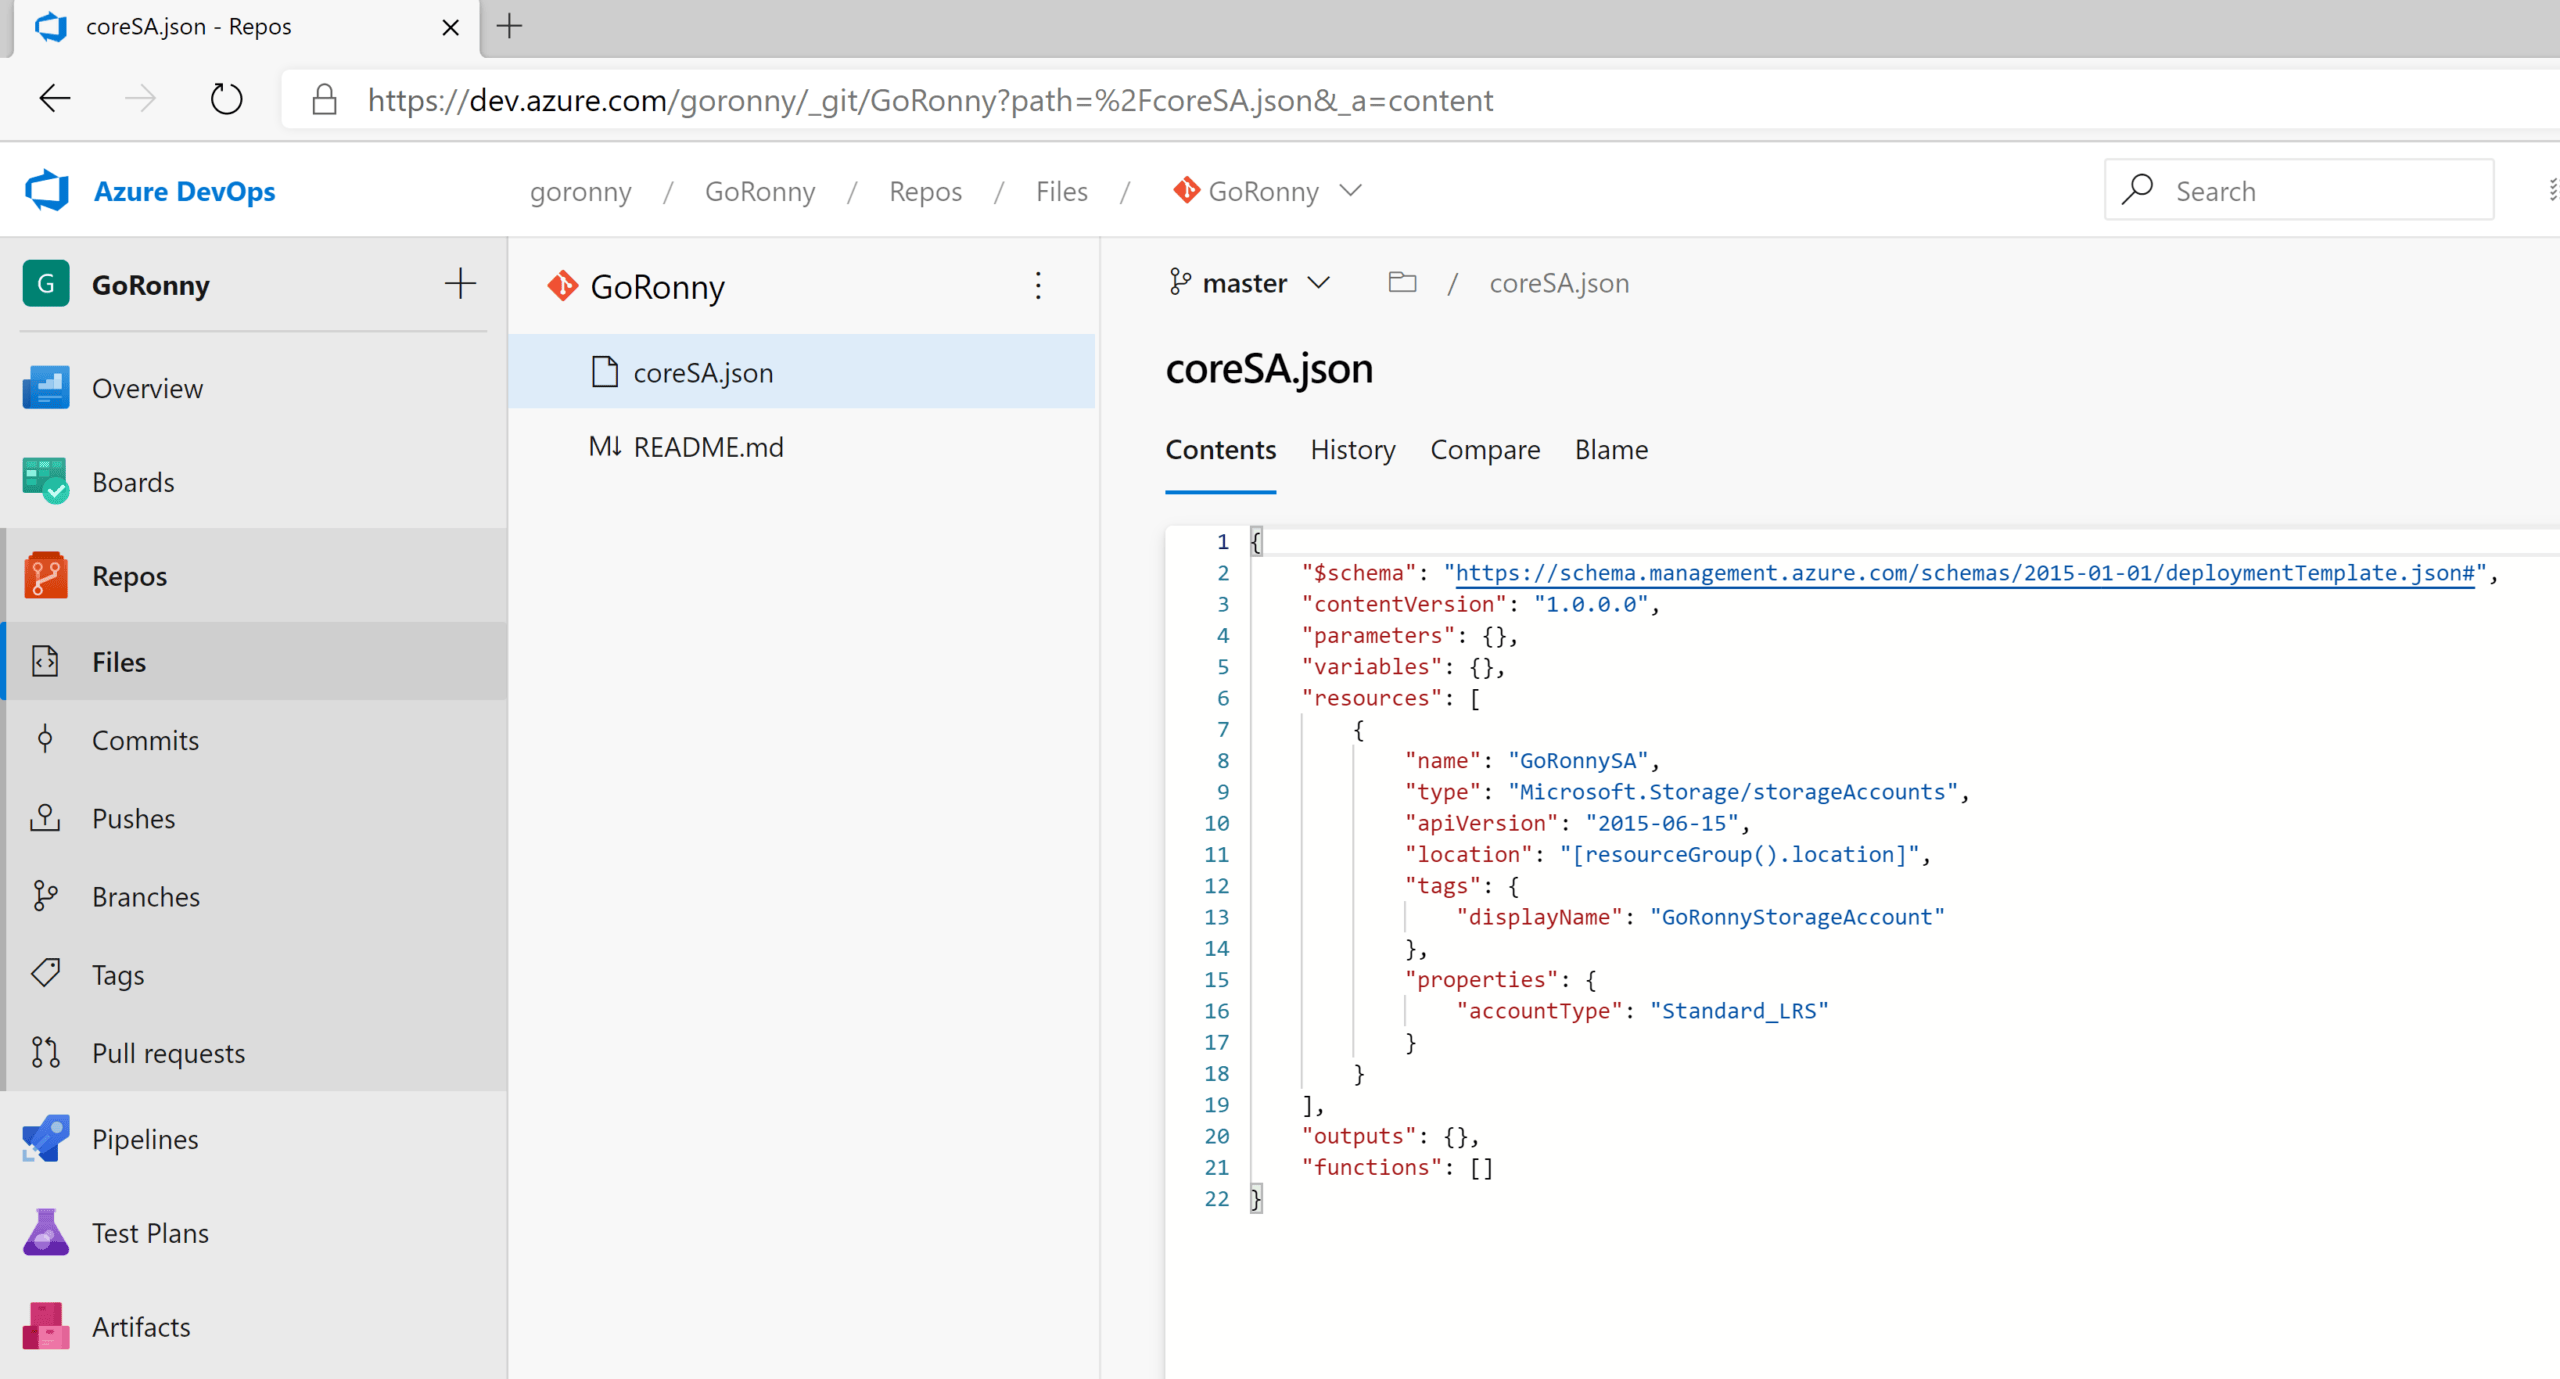
Task: Click the Azure DevOps text link
Action: pos(184,191)
